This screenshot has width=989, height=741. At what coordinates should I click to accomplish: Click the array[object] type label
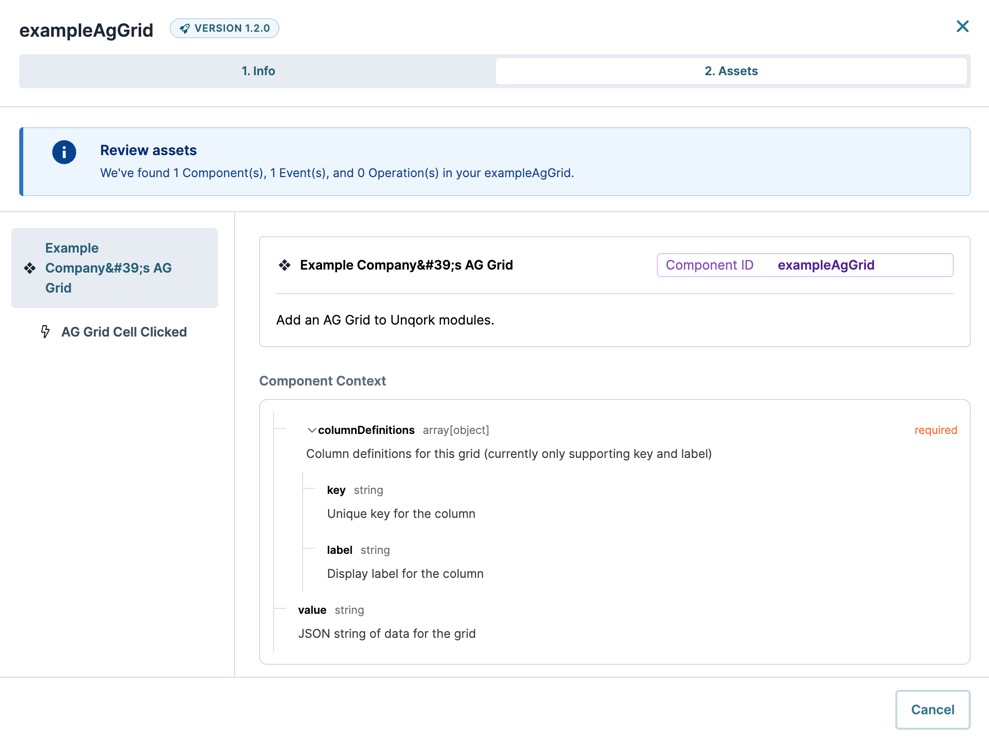pos(455,430)
